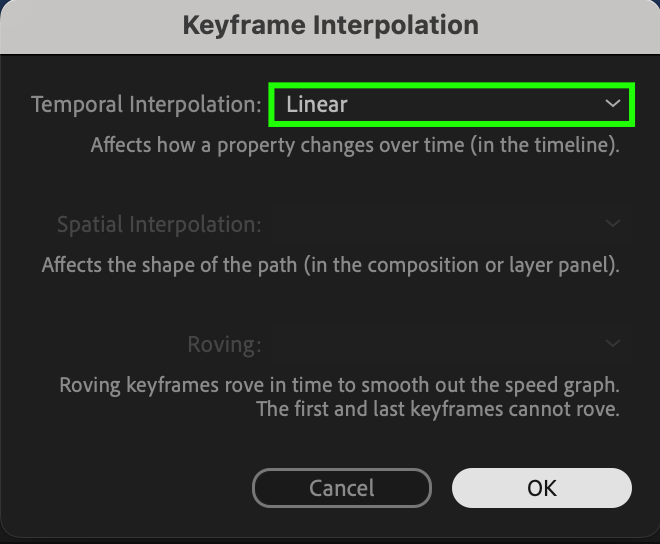
Task: Click "The first and last keyframes" line
Action: coord(438,409)
